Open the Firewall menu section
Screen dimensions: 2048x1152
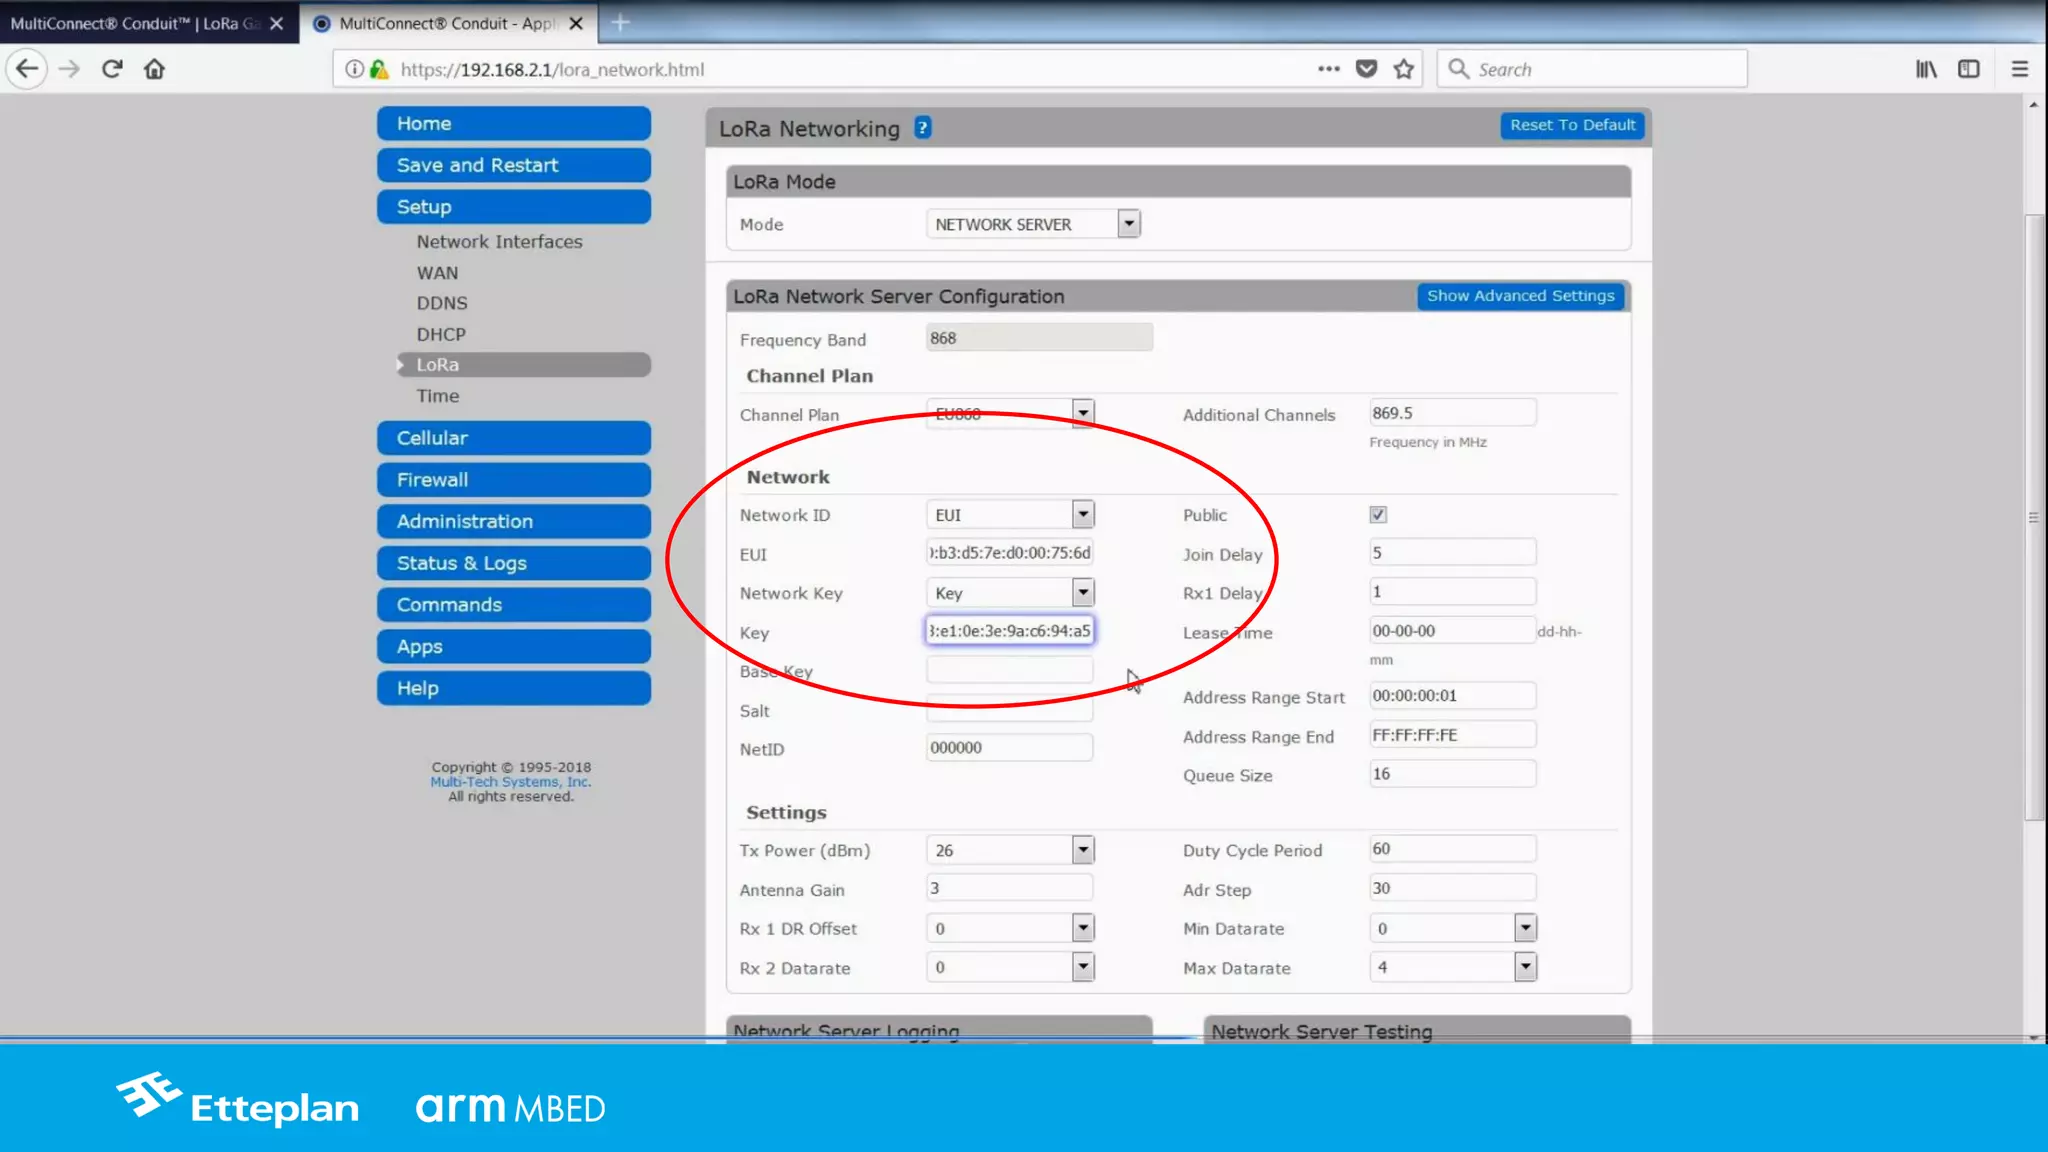click(x=513, y=480)
